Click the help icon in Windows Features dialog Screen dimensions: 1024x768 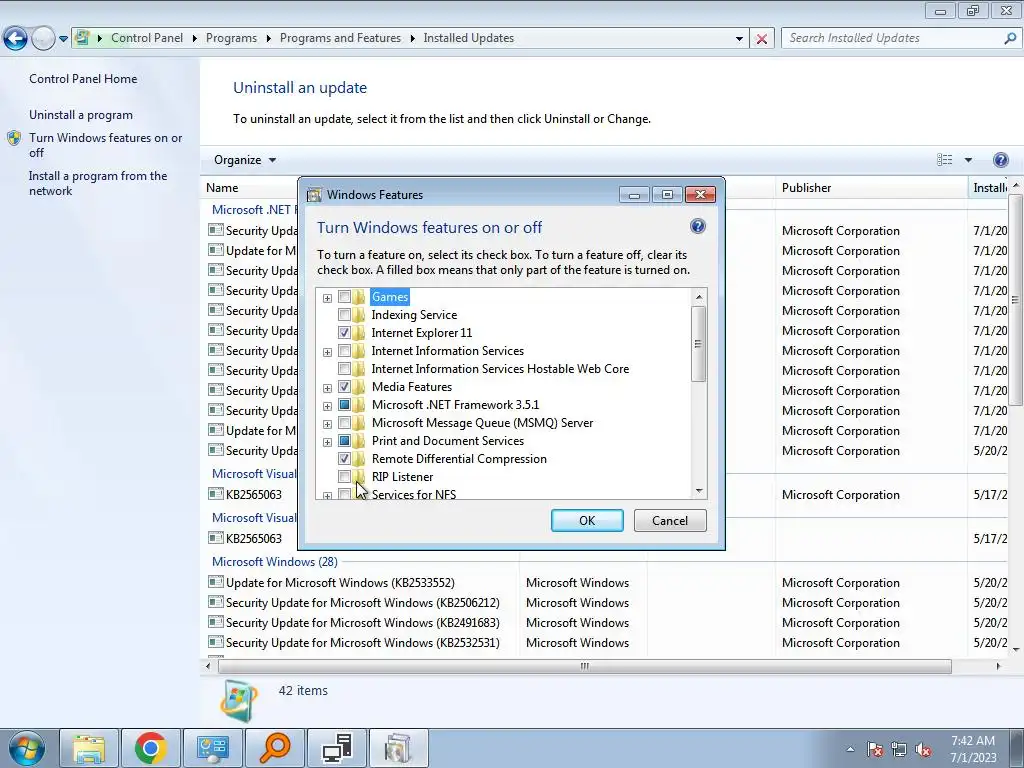click(697, 227)
